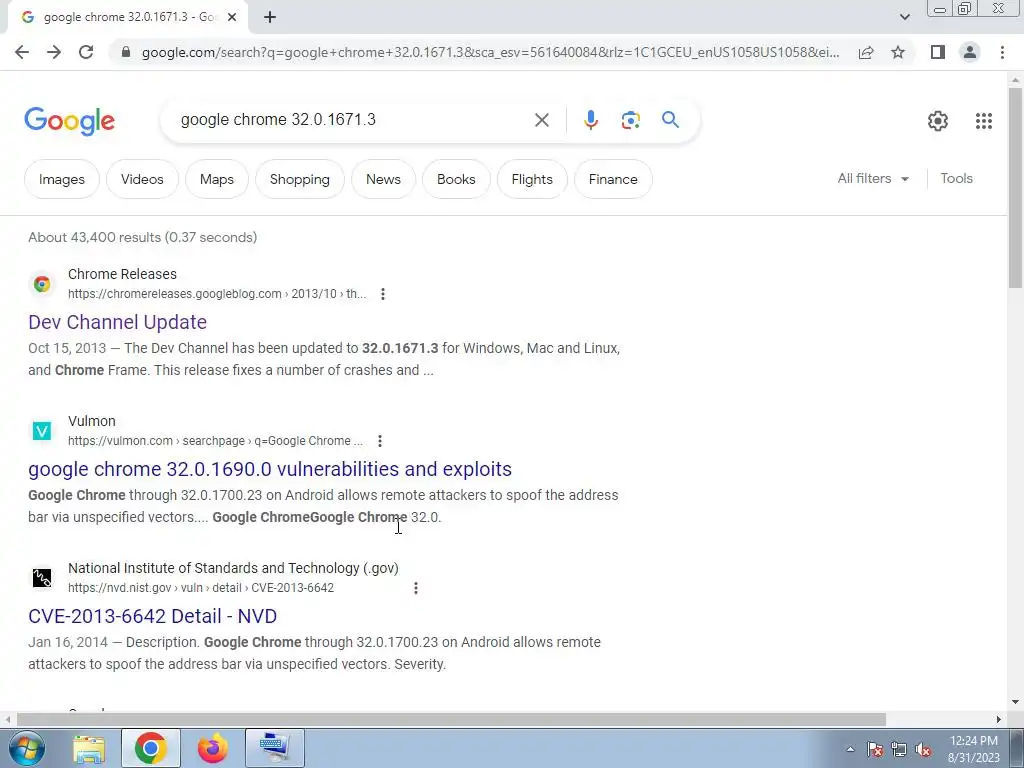Open the chromereleases.googleblog.com URL
The image size is (1024, 768).
[x=217, y=294]
